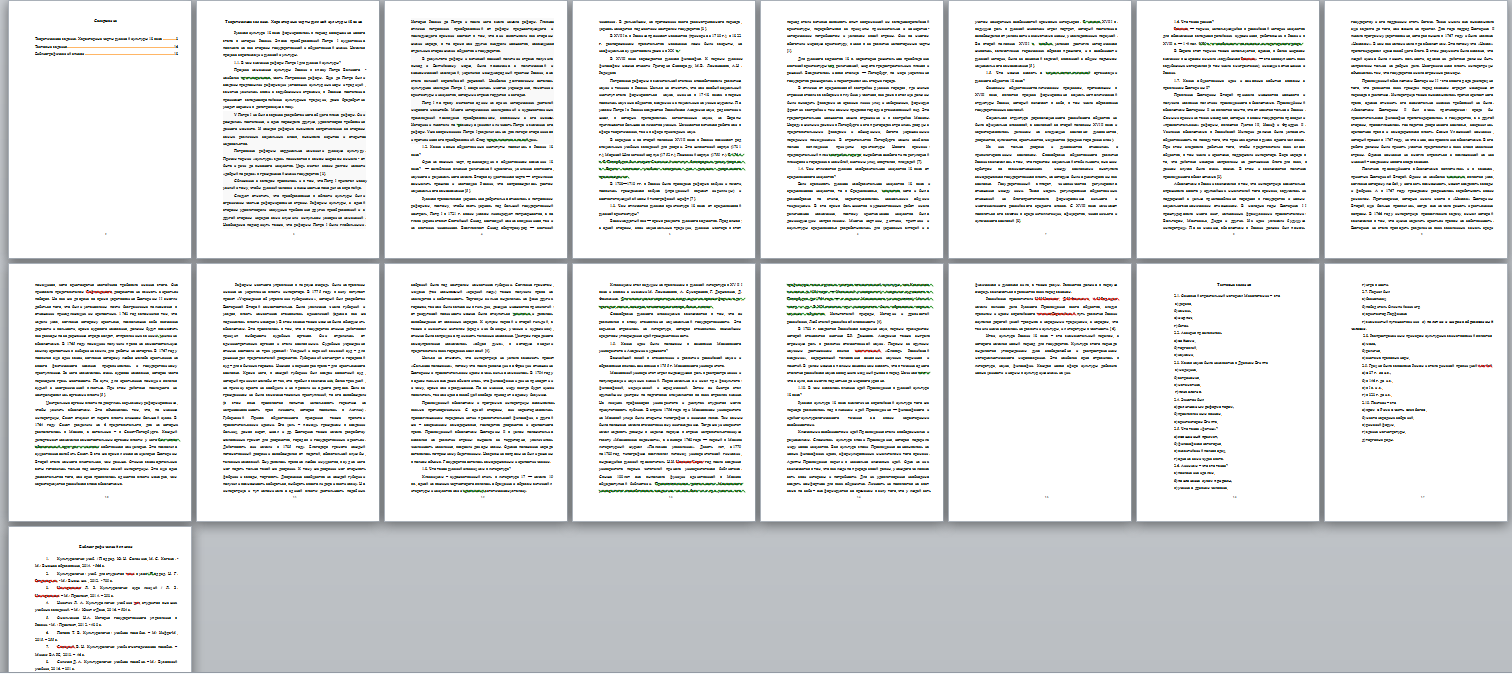The width and height of the screenshot is (1512, 674).
Task: Select the half-empty page 14 thumbnail
Action: (1040, 391)
